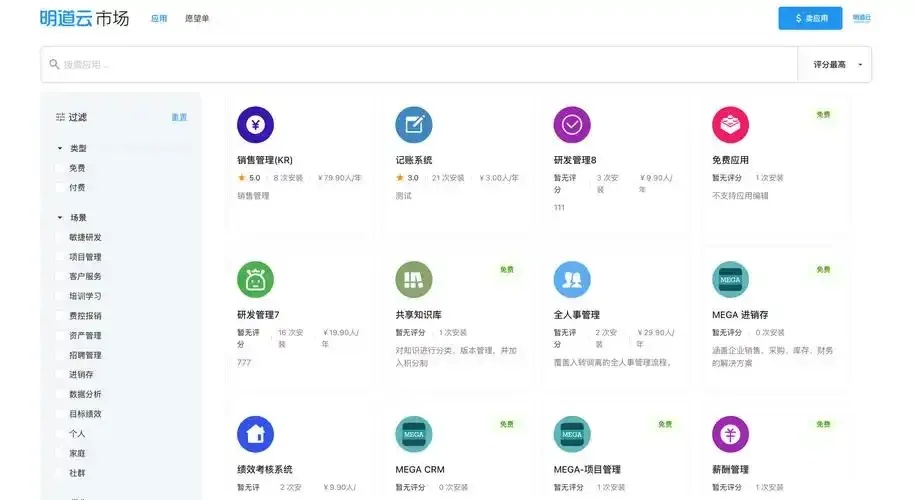Check the 社群 scenario filter
This screenshot has width=914, height=500.
point(59,473)
